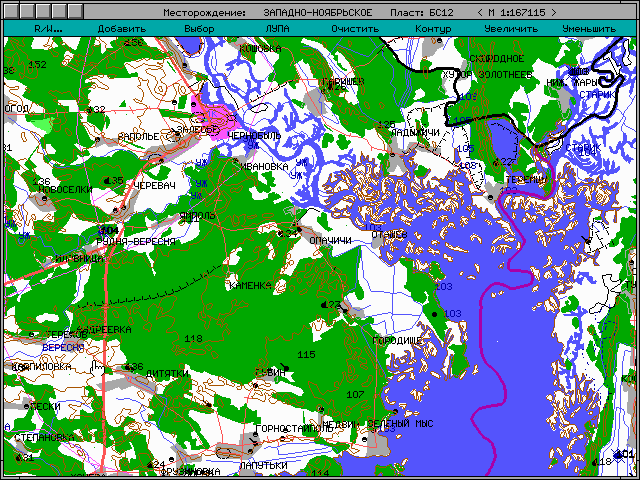Image resolution: width=640 pixels, height=480 pixels.
Task: Select the Выбор command
Action: [199, 29]
